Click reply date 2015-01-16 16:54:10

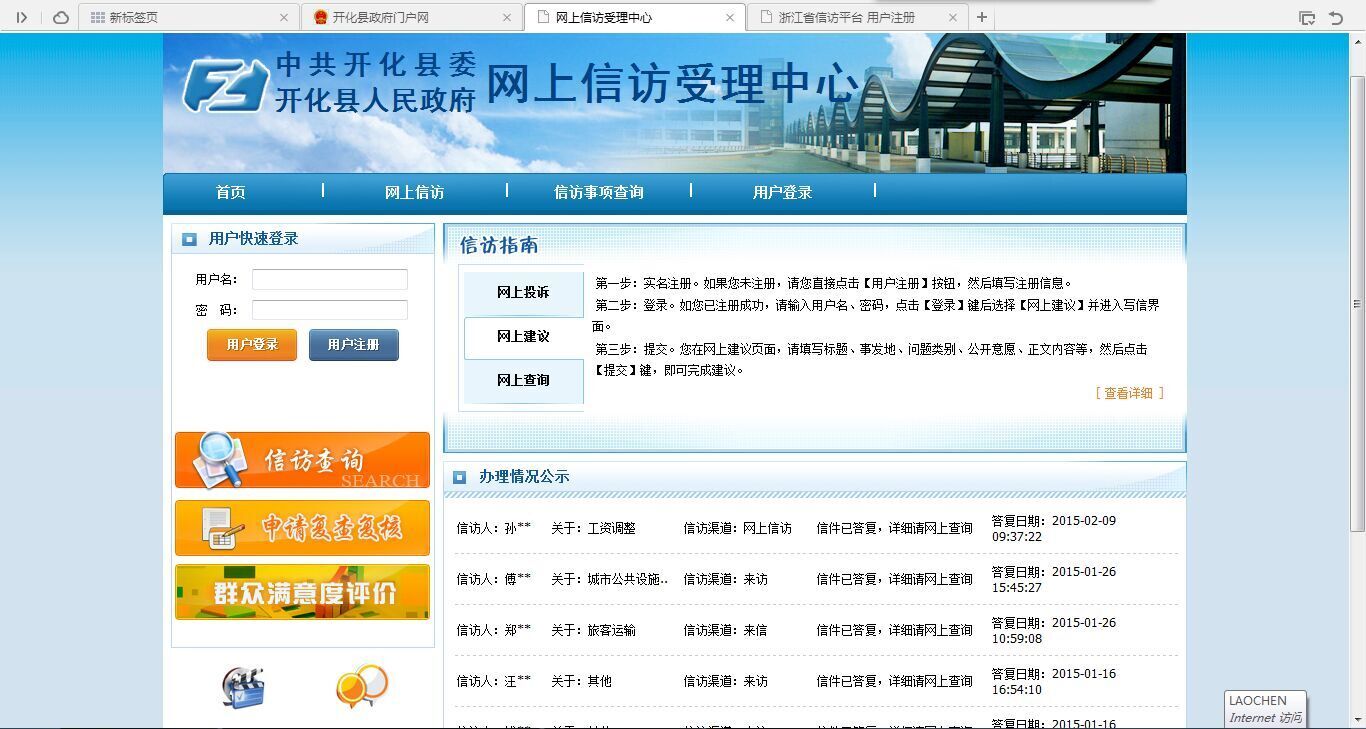(1054, 682)
